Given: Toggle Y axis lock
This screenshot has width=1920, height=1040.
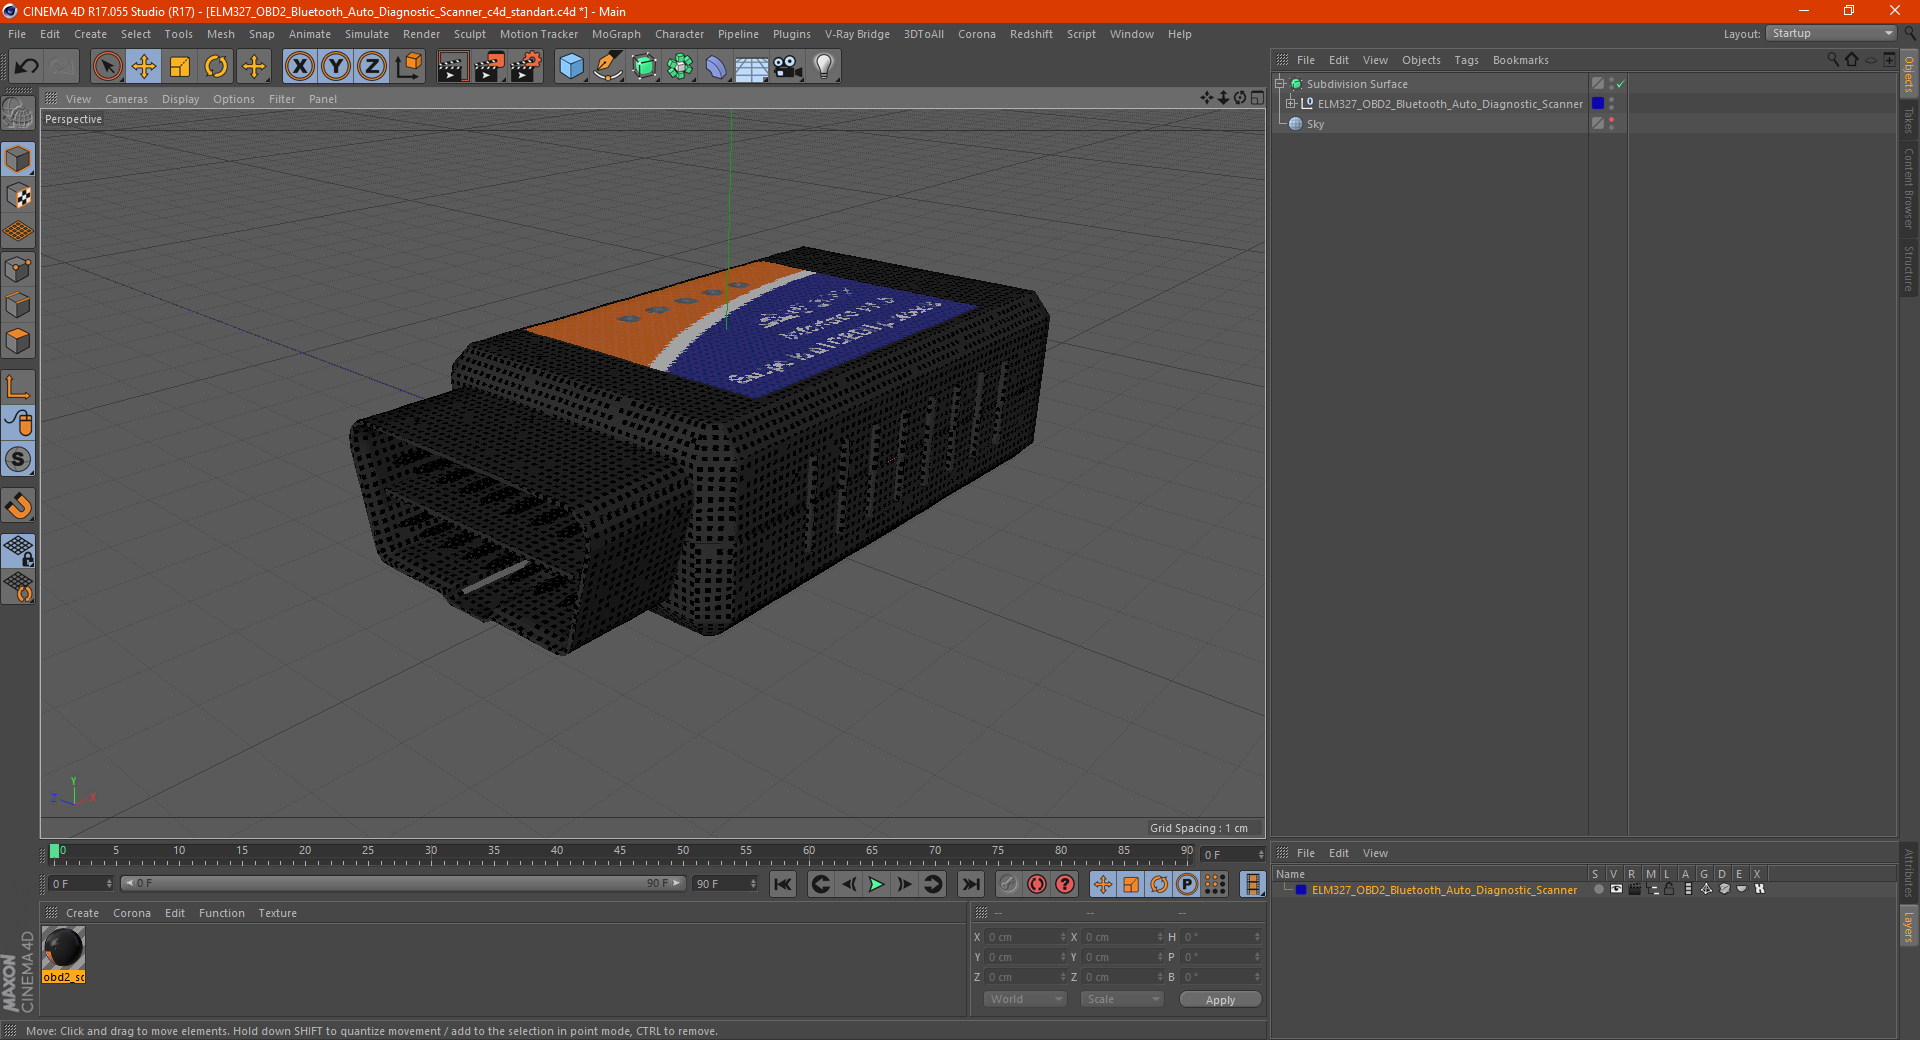Looking at the screenshot, I should 336,67.
